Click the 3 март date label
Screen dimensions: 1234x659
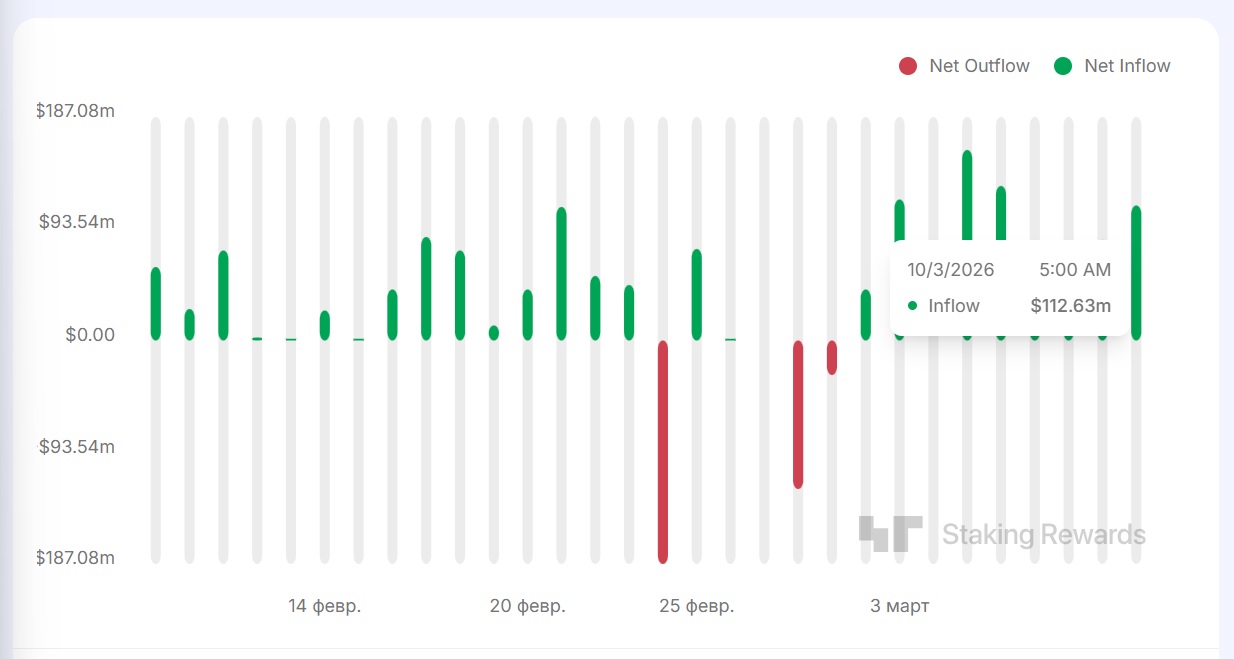(x=899, y=606)
